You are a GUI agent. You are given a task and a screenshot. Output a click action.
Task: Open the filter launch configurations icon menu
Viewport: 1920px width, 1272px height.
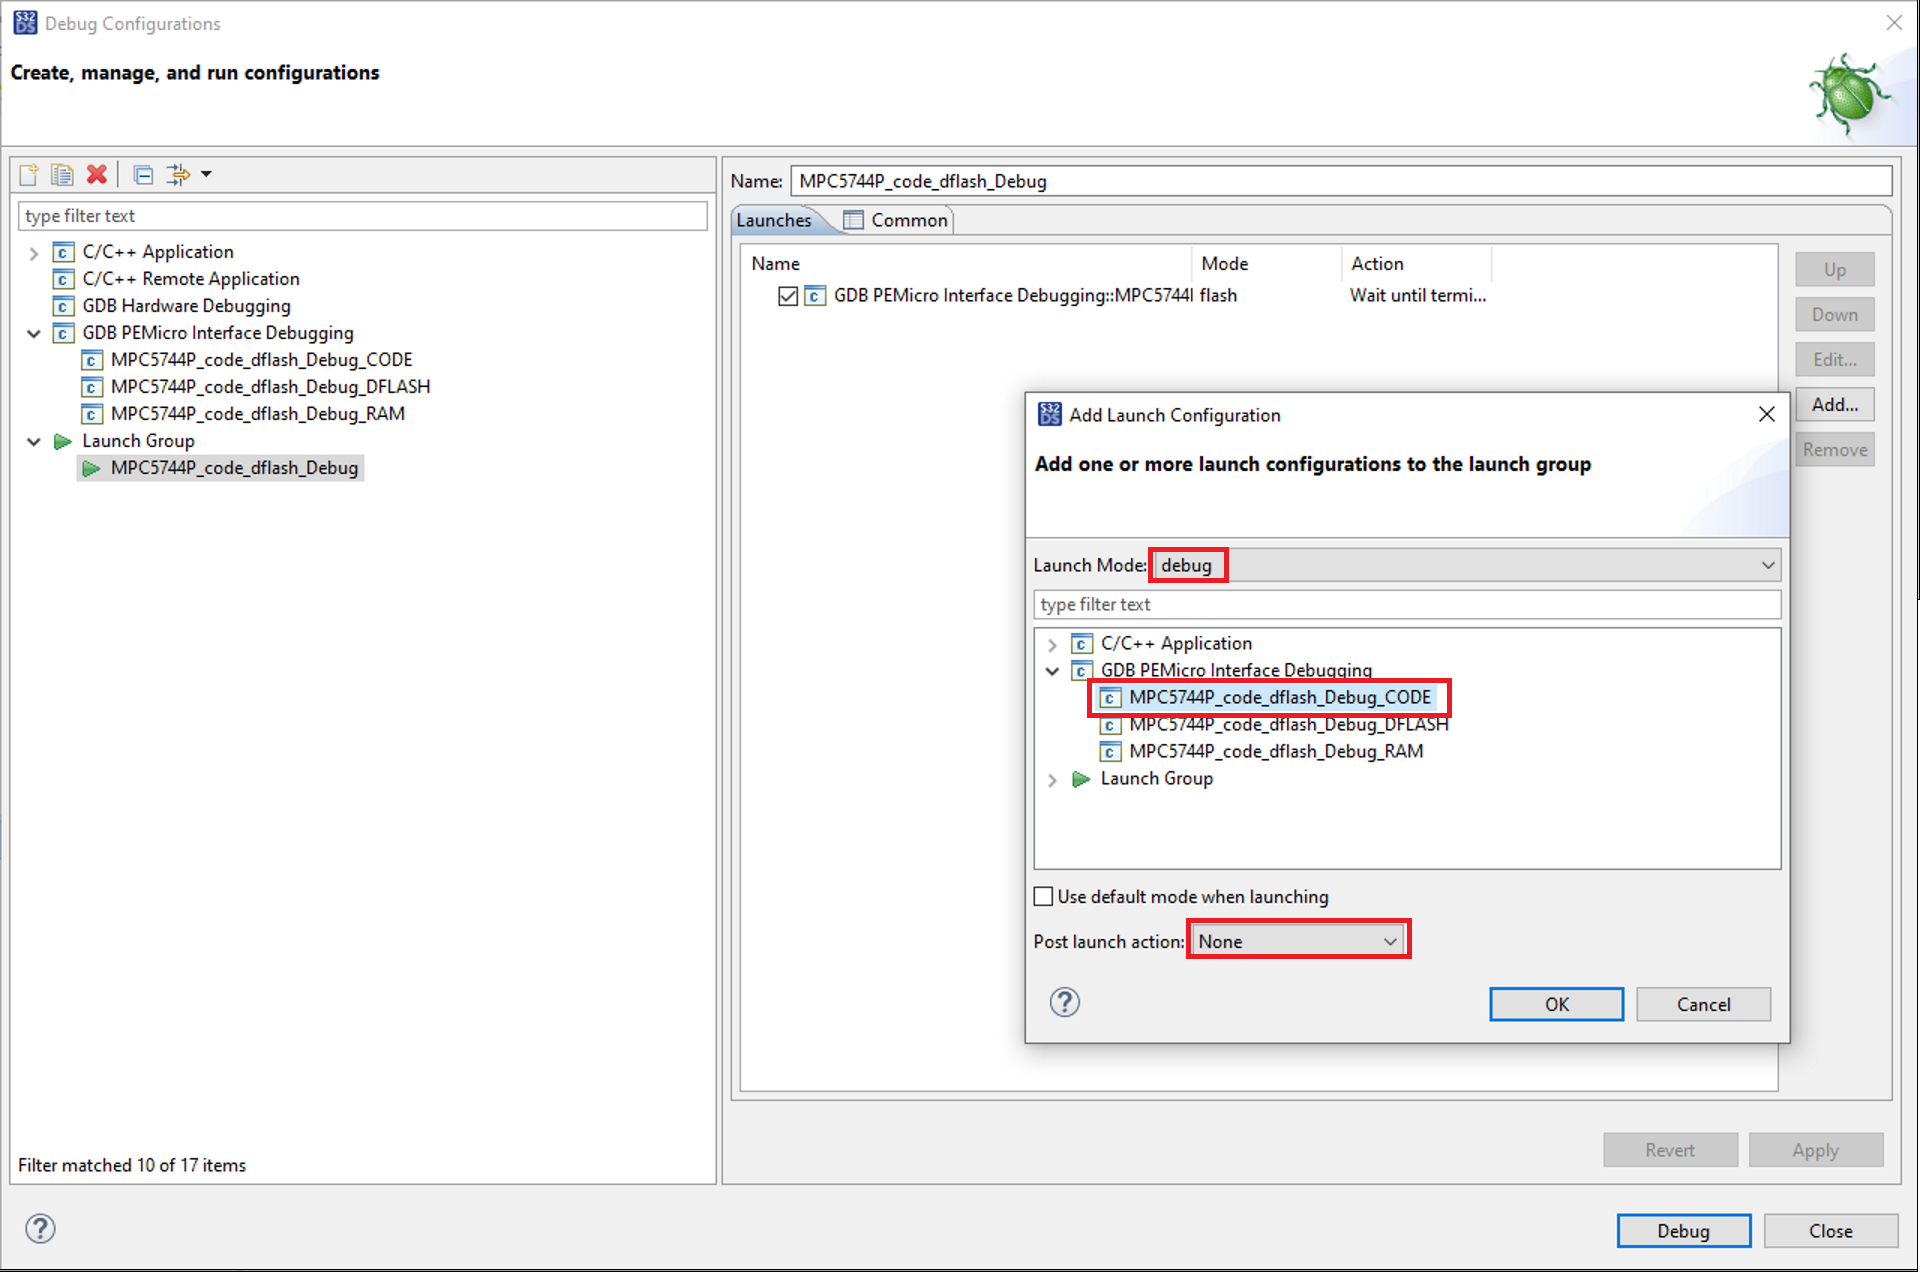pos(206,175)
